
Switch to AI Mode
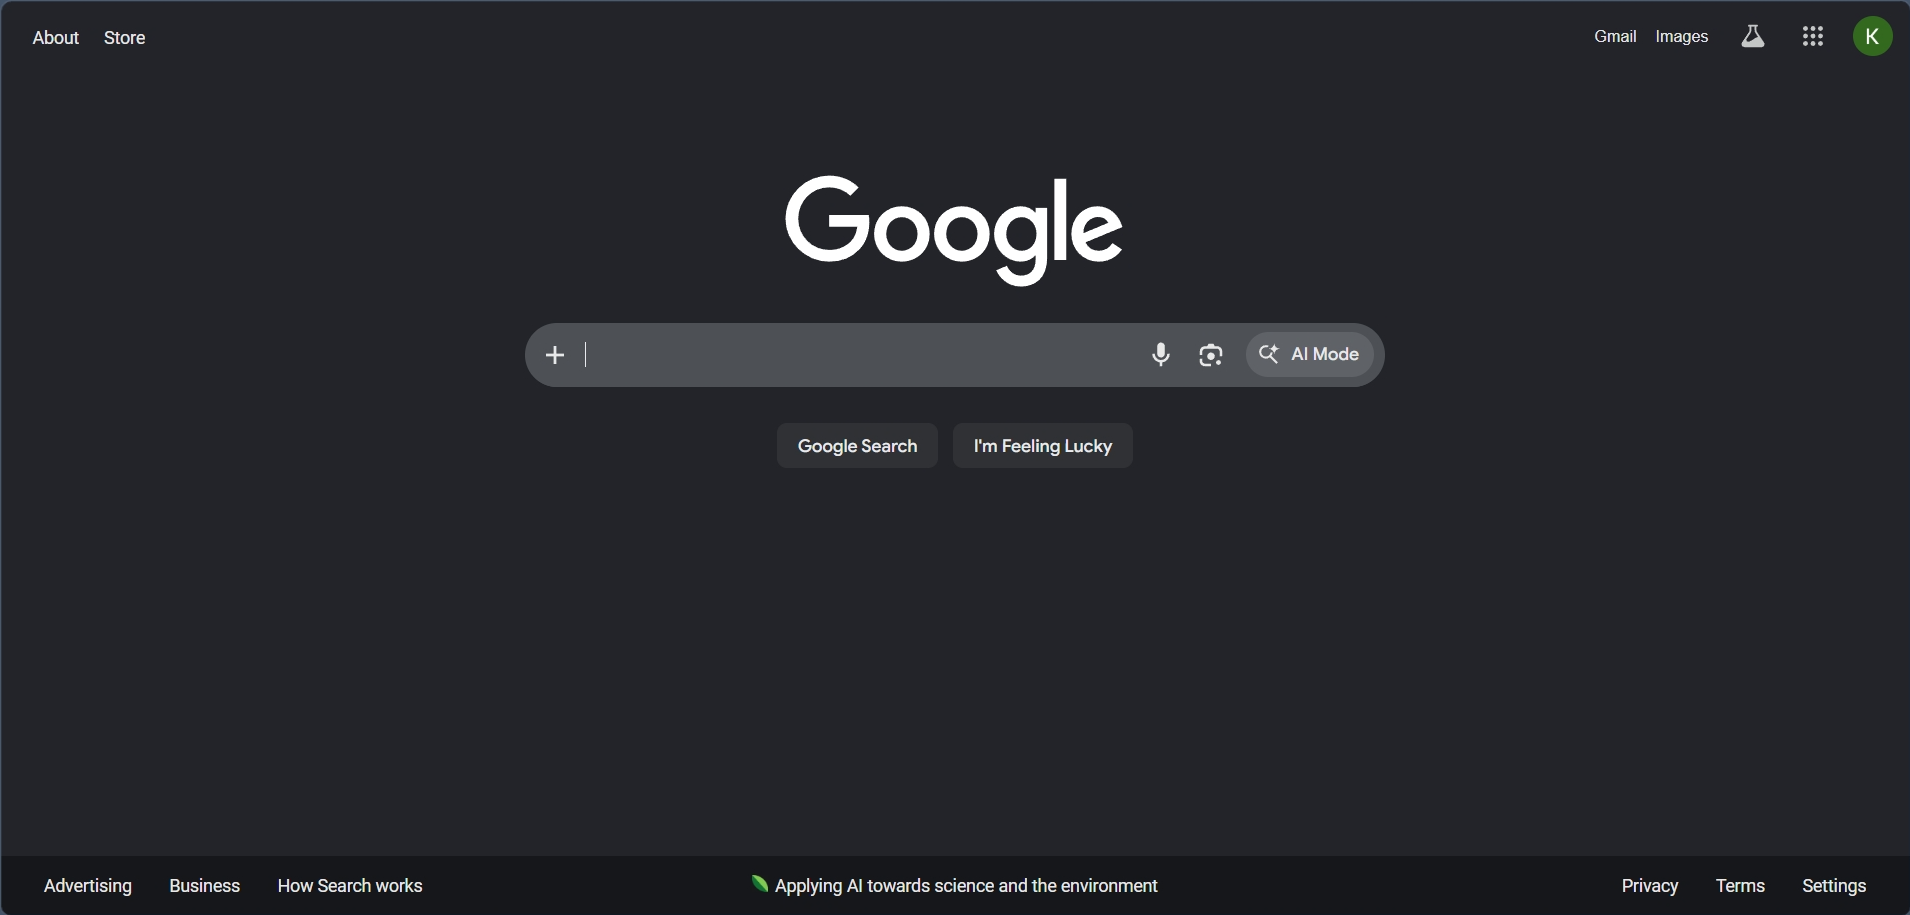1310,354
